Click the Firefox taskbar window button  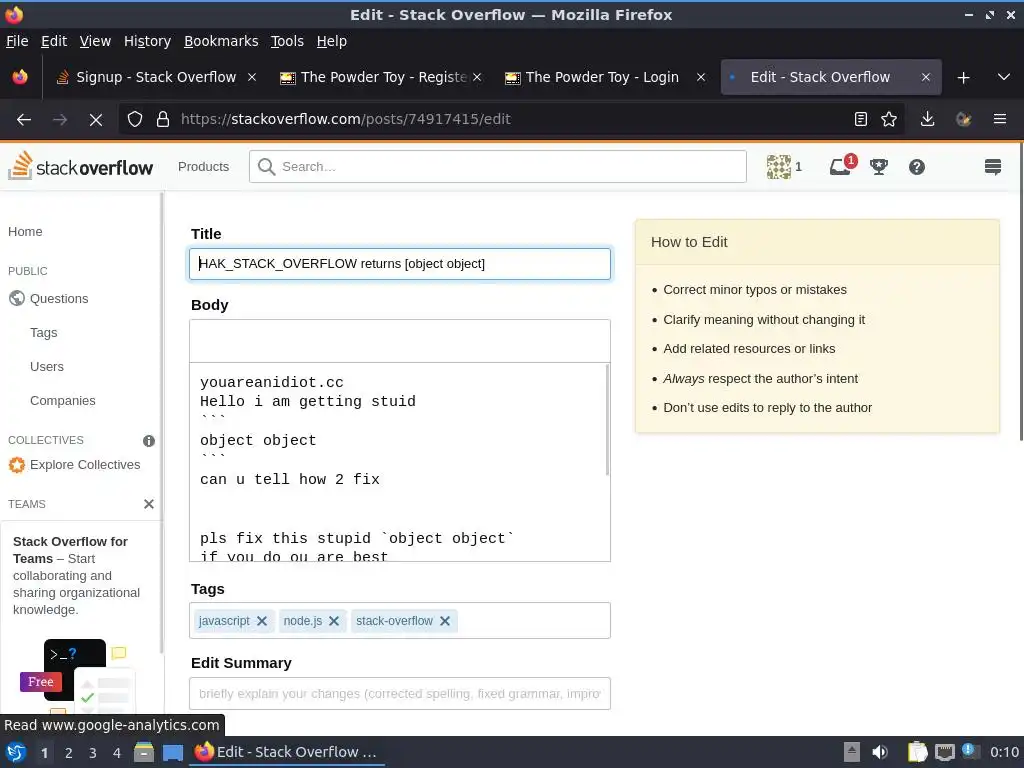(287, 752)
